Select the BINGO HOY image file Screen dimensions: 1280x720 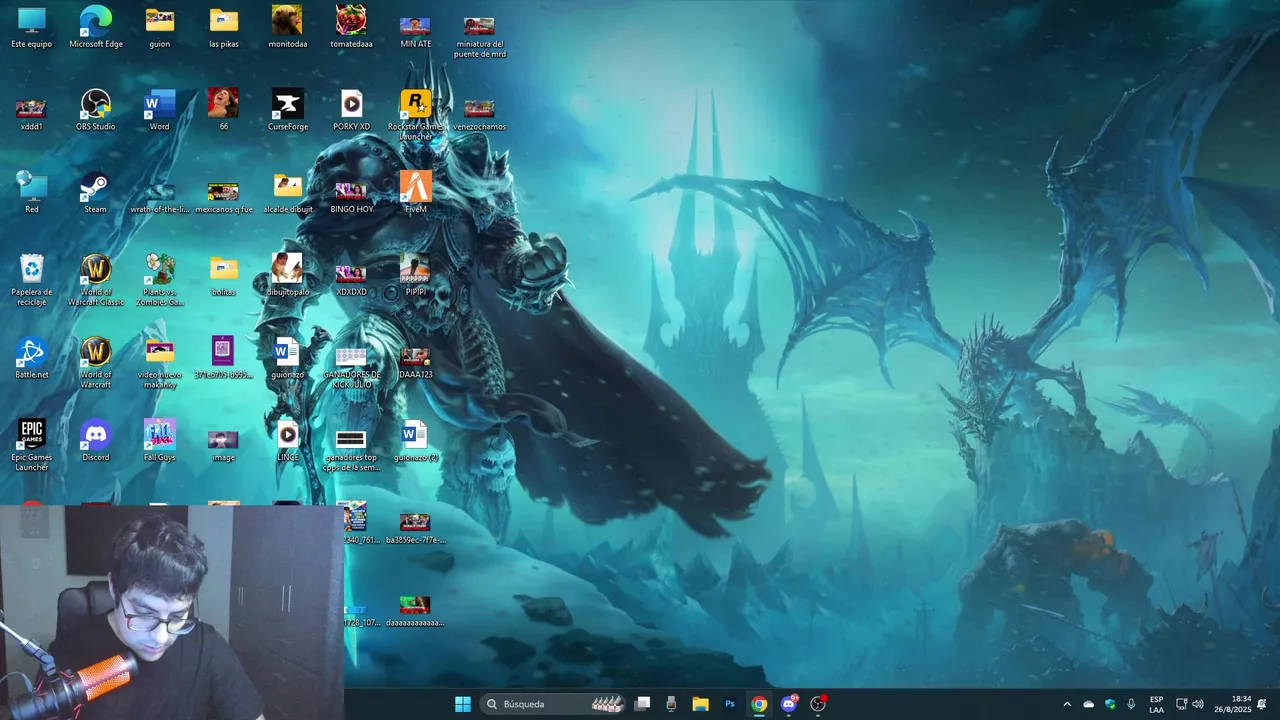coord(352,197)
